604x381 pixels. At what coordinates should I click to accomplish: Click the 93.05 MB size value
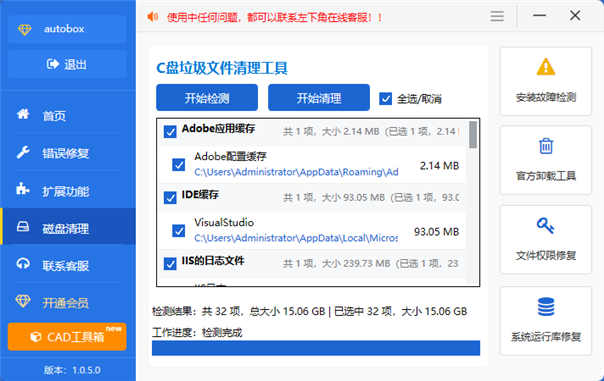436,232
